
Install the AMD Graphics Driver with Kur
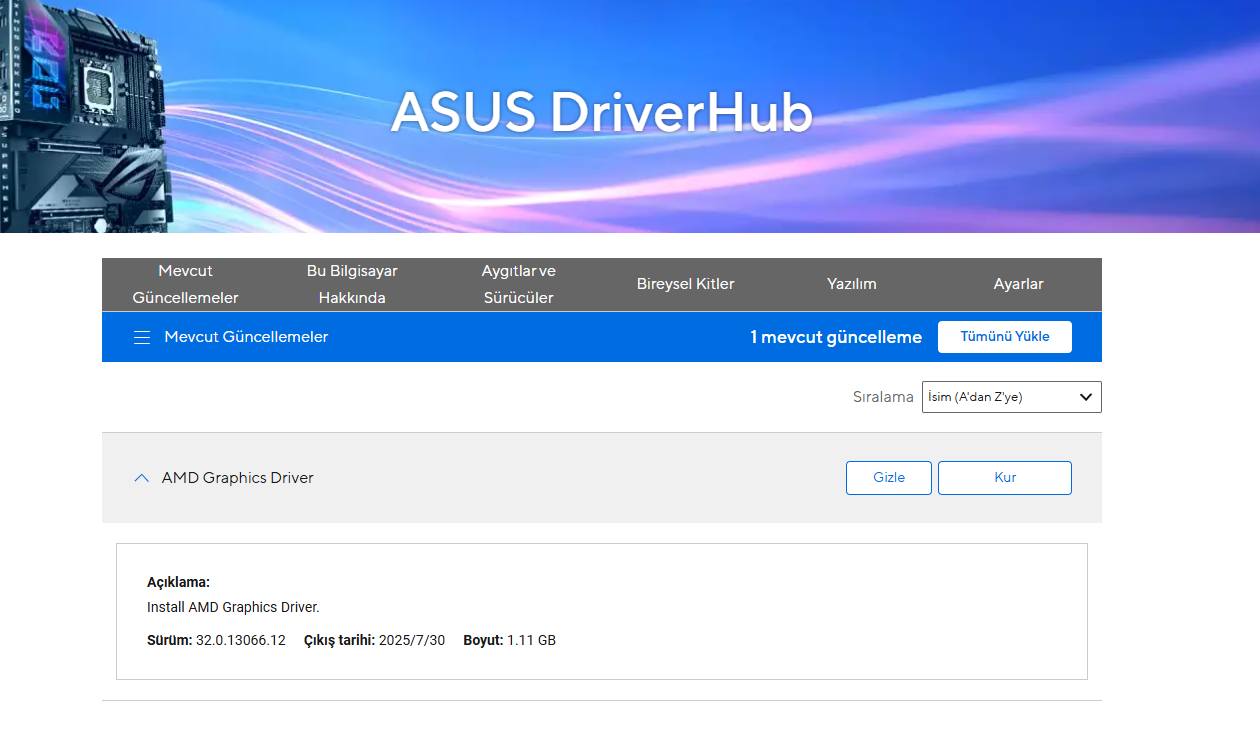[x=1005, y=478]
